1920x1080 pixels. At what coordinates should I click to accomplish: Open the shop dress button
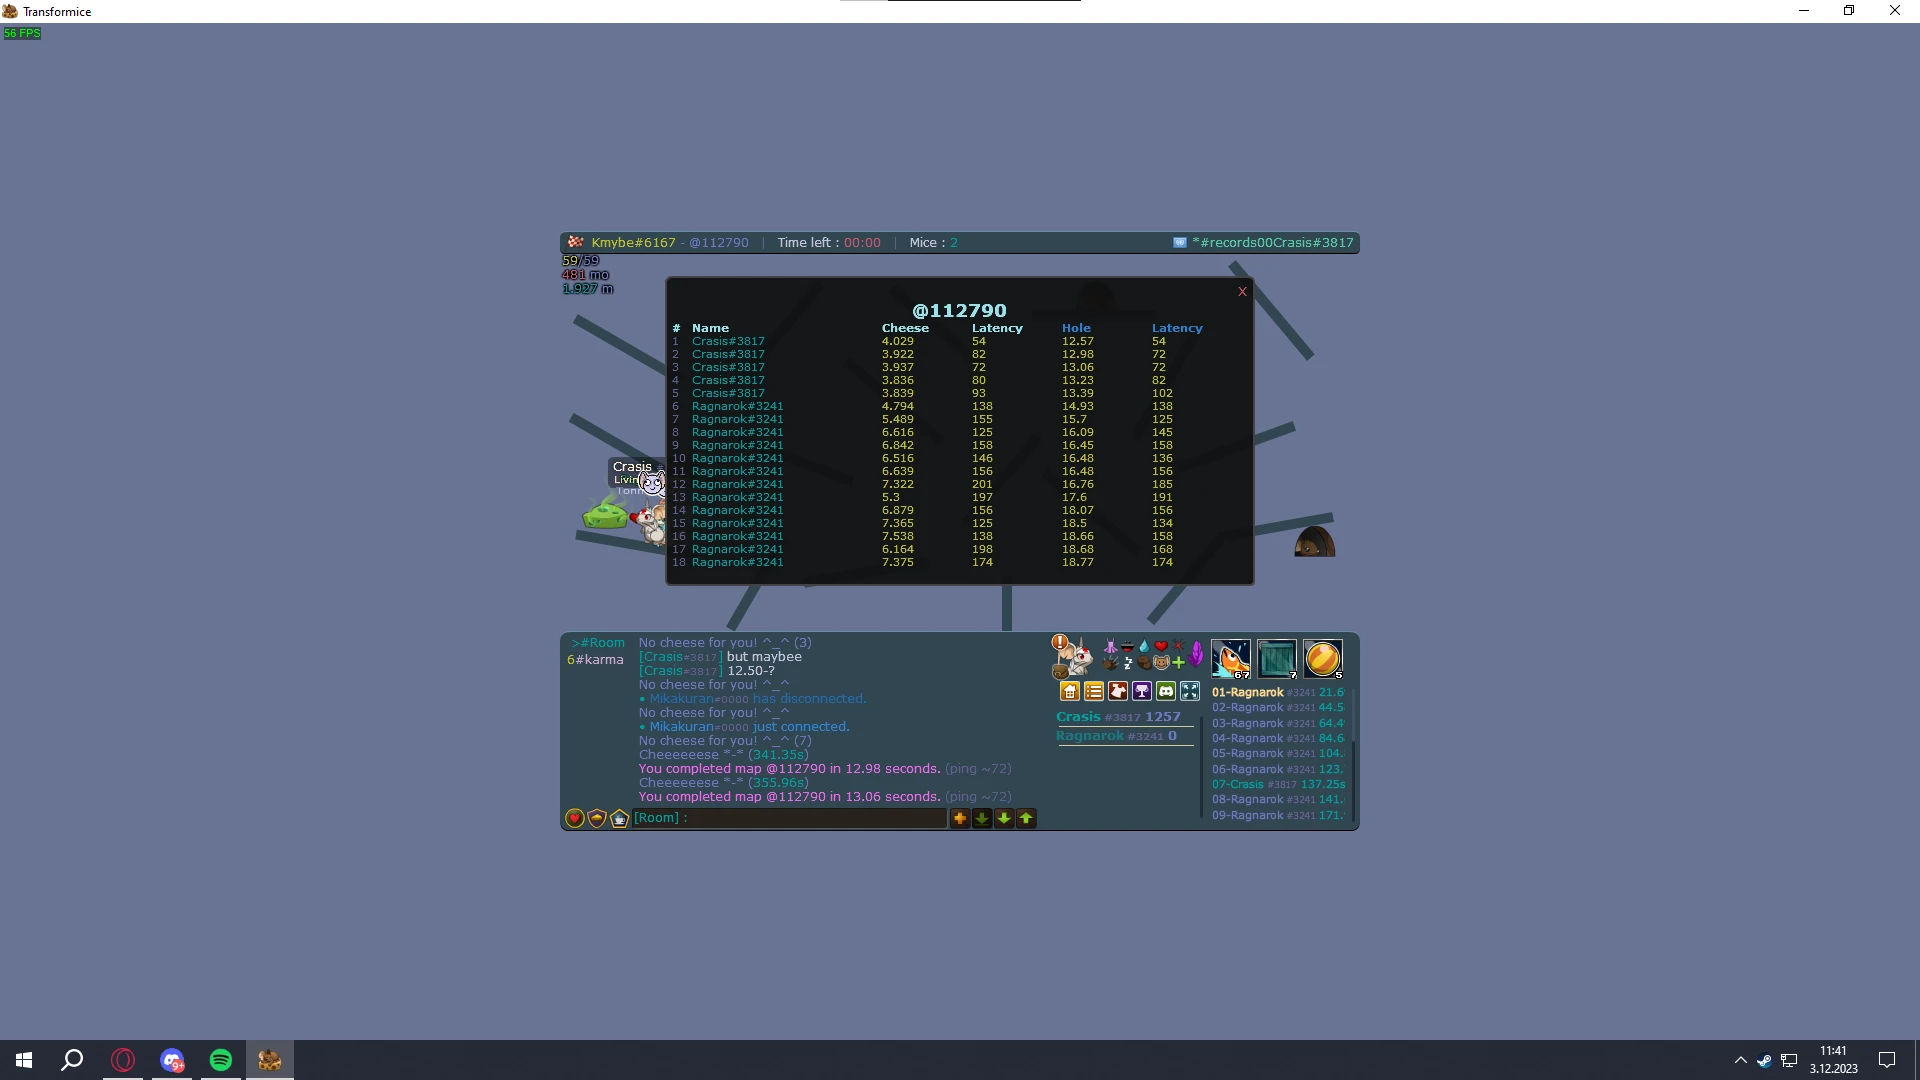1117,691
